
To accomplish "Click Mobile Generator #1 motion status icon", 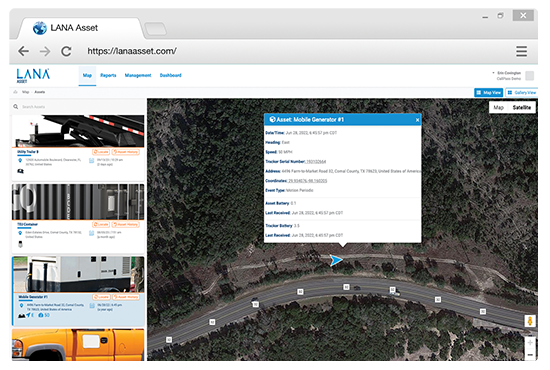I will 21,316.
